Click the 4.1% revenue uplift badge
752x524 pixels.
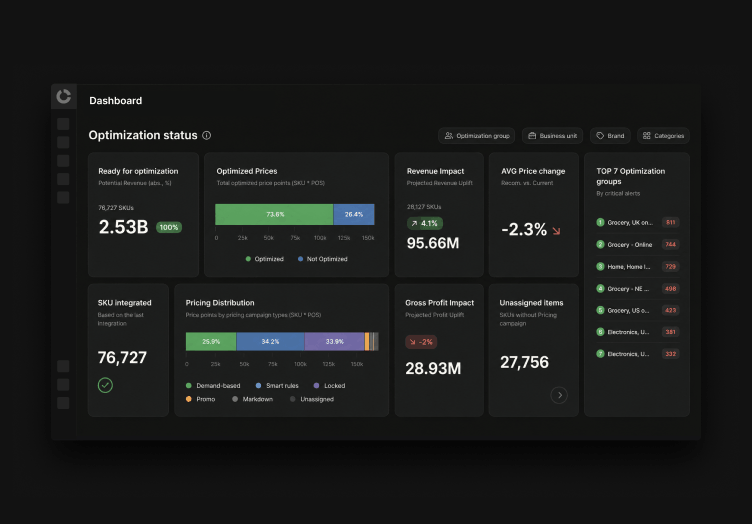click(x=425, y=223)
